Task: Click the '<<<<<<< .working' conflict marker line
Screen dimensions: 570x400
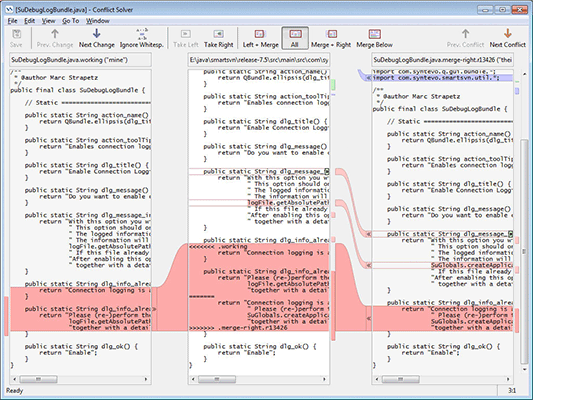Action: click(218, 247)
